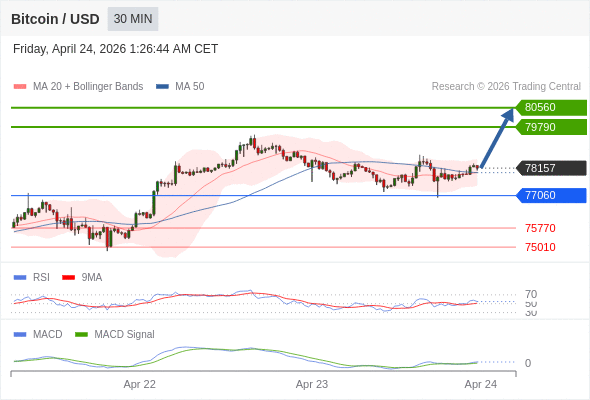The height and width of the screenshot is (400, 590).
Task: Click the MACD Signal green legend swatch
Action: (x=81, y=335)
